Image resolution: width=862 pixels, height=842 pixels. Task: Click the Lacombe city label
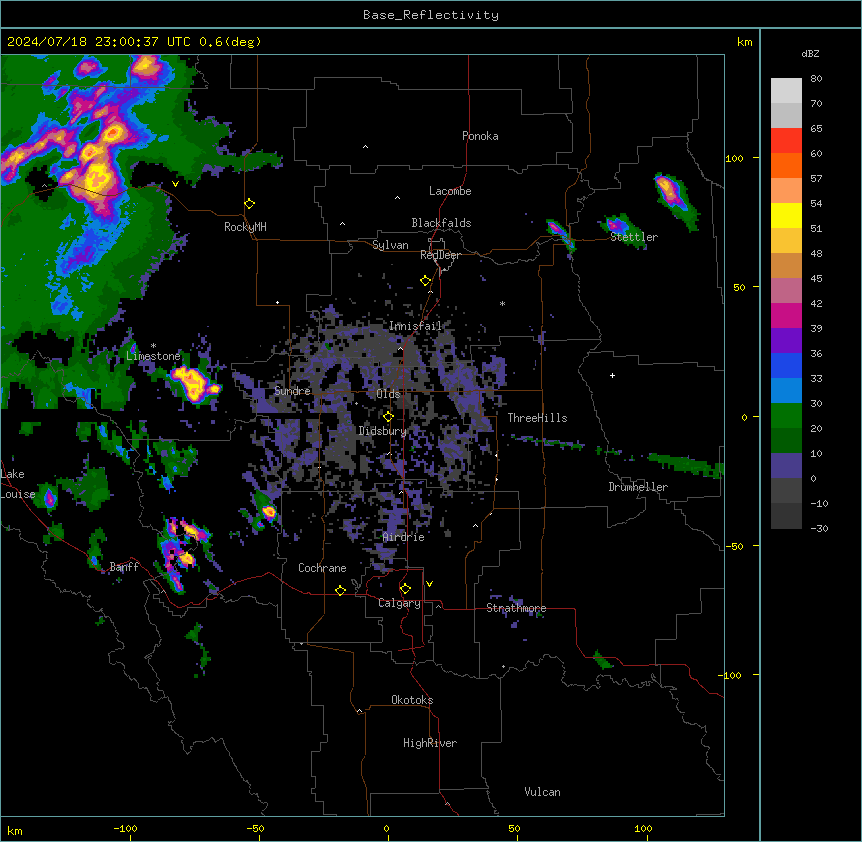450,191
